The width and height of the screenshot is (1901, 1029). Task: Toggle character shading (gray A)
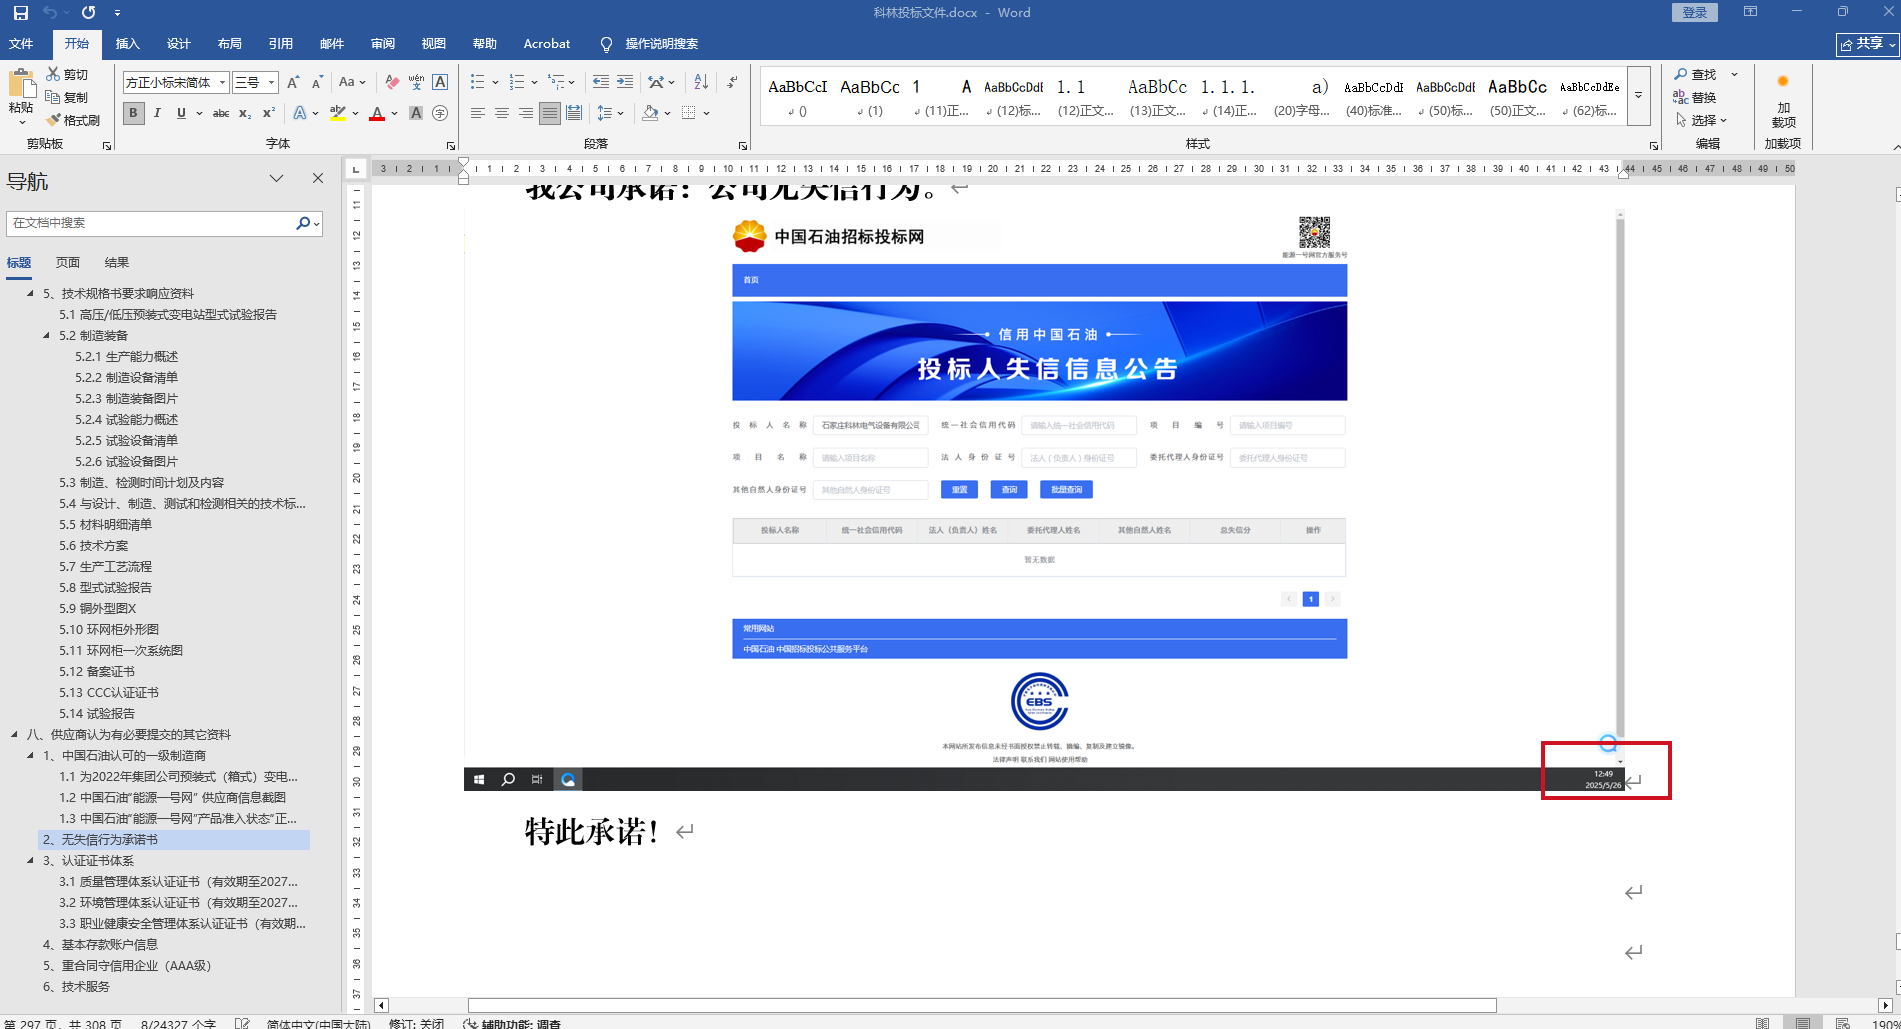tap(416, 114)
